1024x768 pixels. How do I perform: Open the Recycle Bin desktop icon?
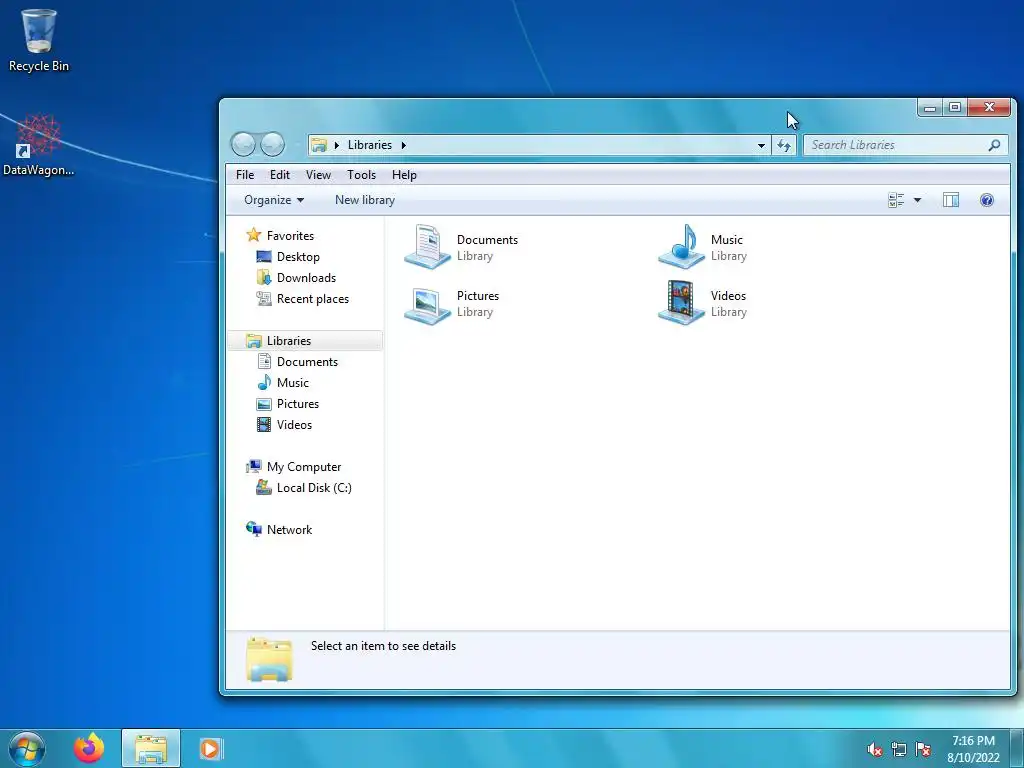point(39,40)
